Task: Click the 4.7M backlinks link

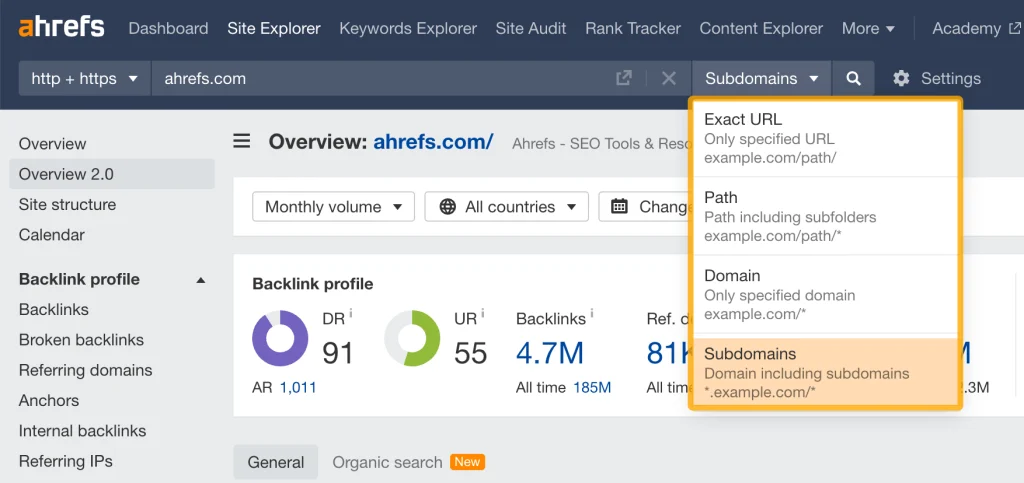Action: coord(550,352)
